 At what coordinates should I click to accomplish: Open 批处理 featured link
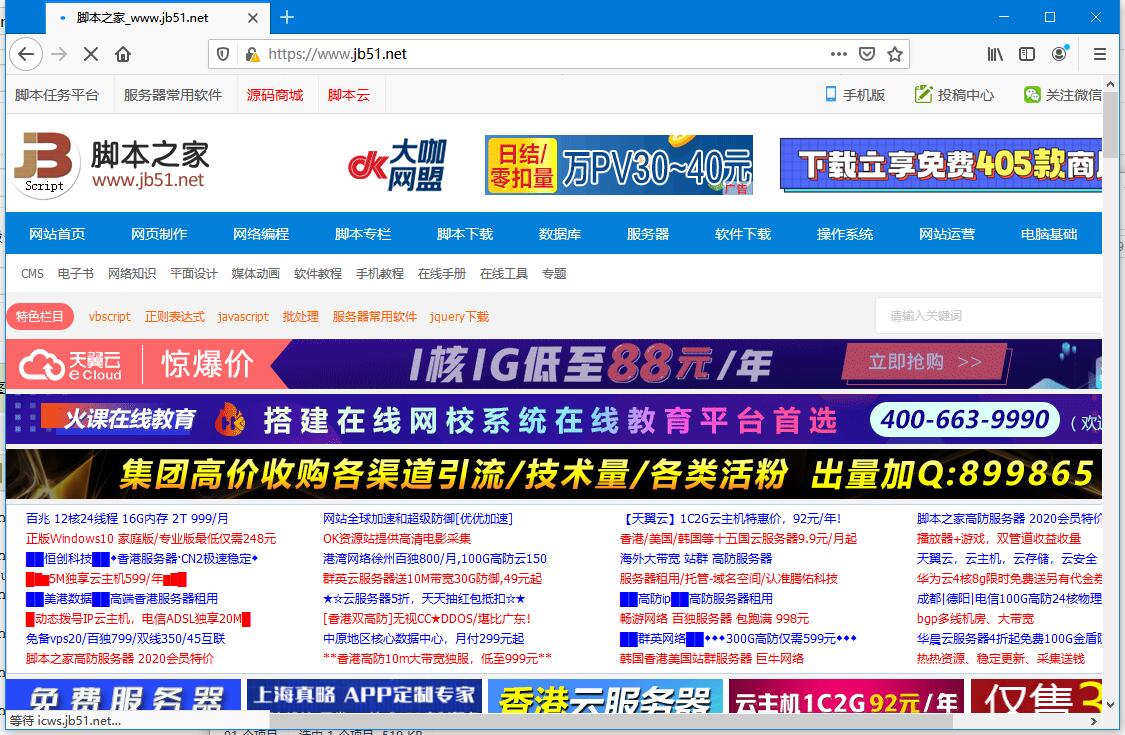point(301,317)
